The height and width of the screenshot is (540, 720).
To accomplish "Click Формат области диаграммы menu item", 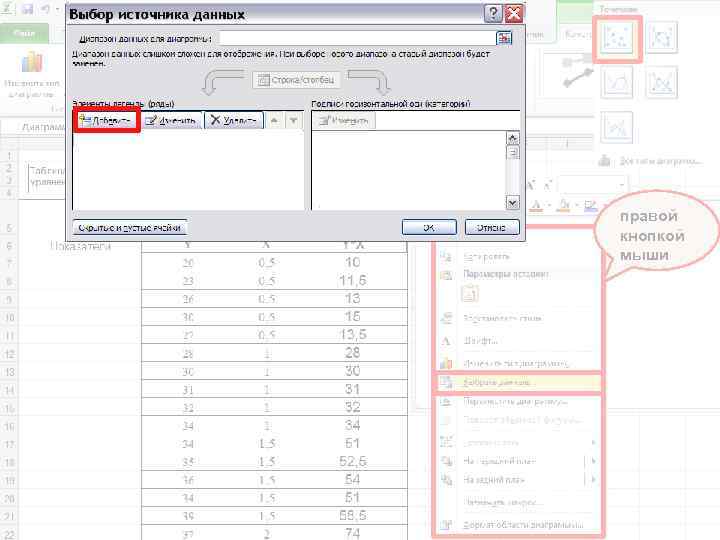I will tap(517, 524).
